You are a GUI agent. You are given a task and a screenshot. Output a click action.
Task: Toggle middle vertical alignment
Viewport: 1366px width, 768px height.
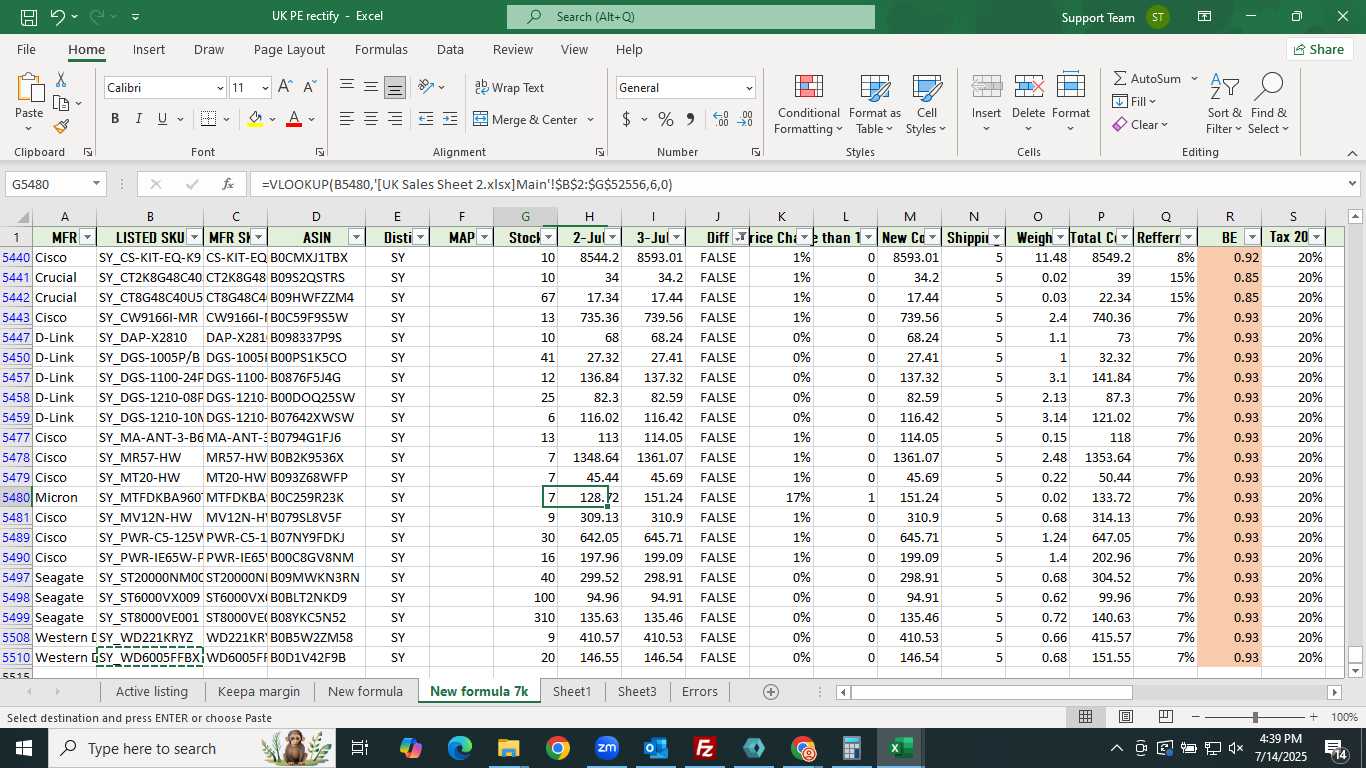[371, 87]
